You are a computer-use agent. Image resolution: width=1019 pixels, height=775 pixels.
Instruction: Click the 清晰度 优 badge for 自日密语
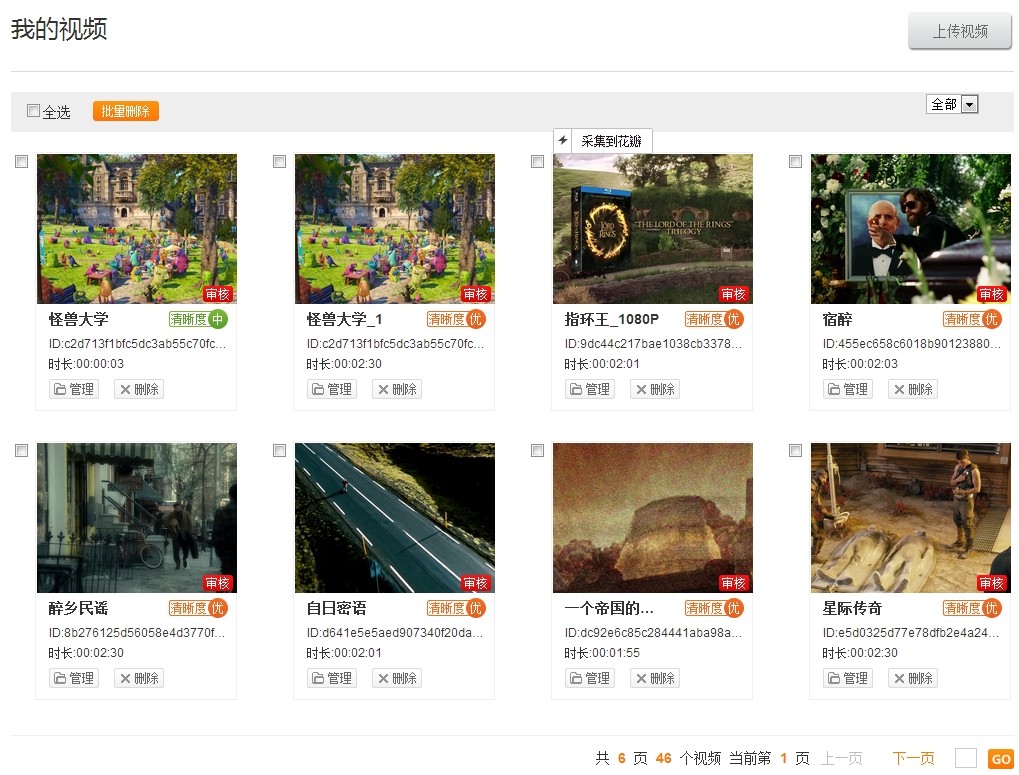point(456,608)
